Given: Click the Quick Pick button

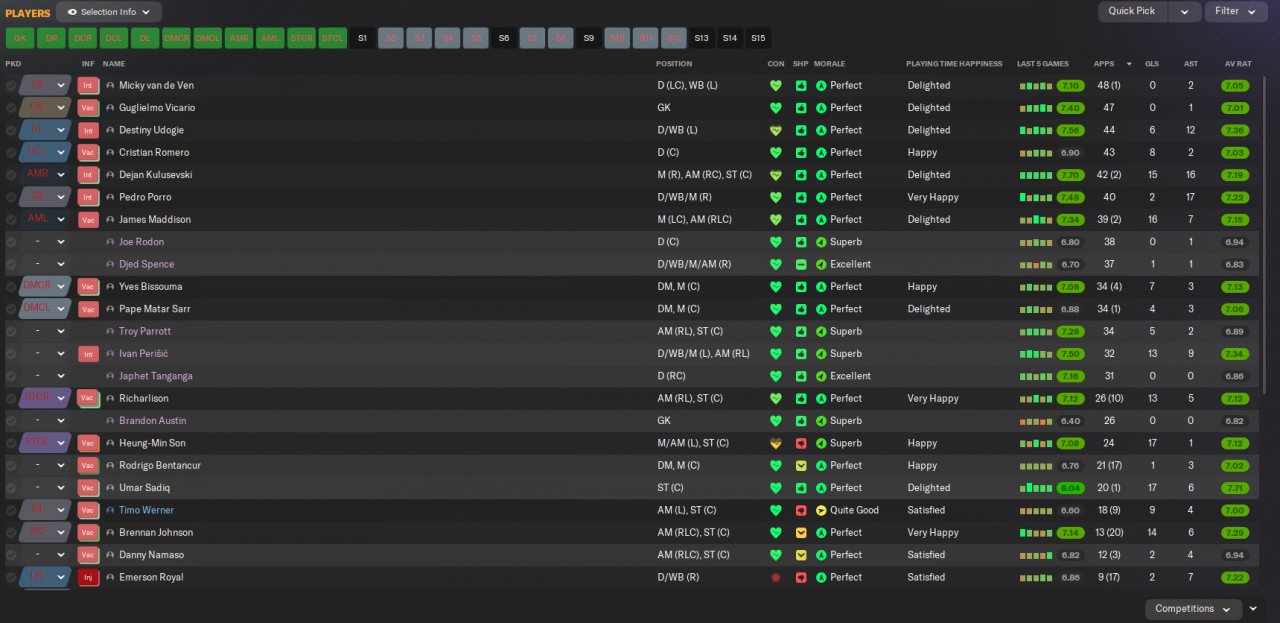Looking at the screenshot, I should pos(1133,12).
